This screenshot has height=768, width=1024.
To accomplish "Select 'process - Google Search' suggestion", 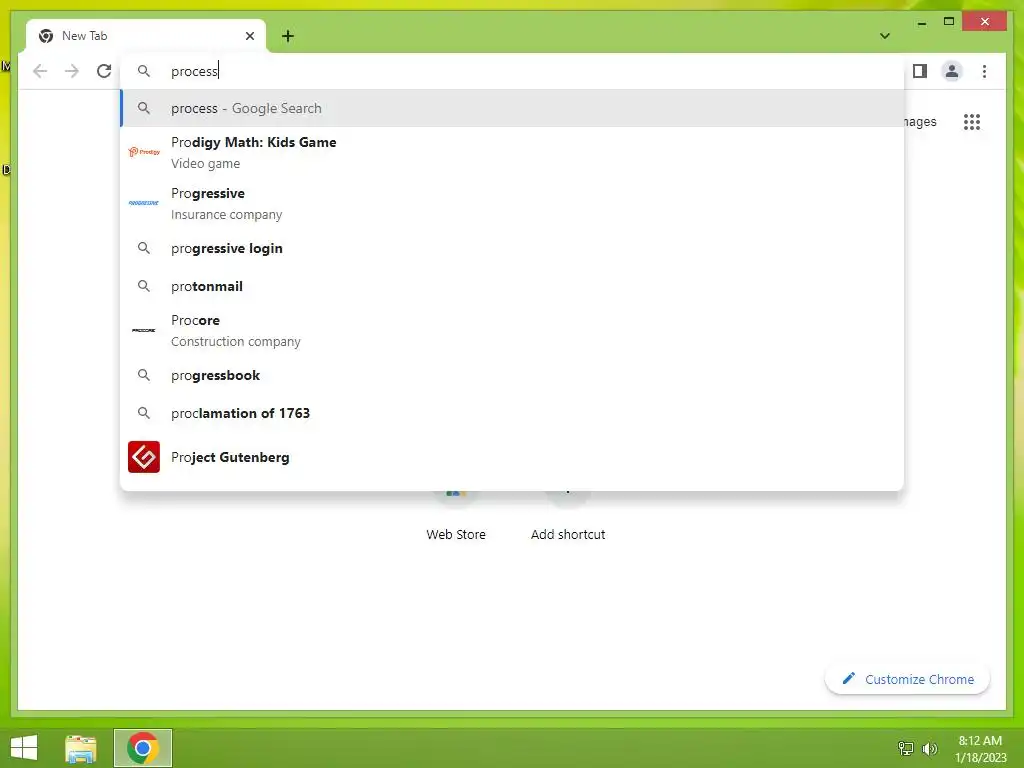I will click(513, 108).
